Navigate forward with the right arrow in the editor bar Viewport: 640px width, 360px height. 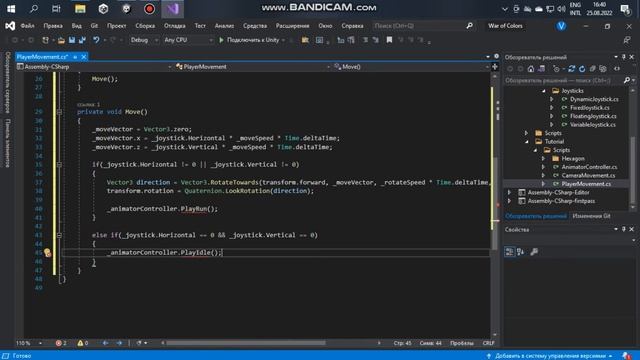[x=119, y=343]
